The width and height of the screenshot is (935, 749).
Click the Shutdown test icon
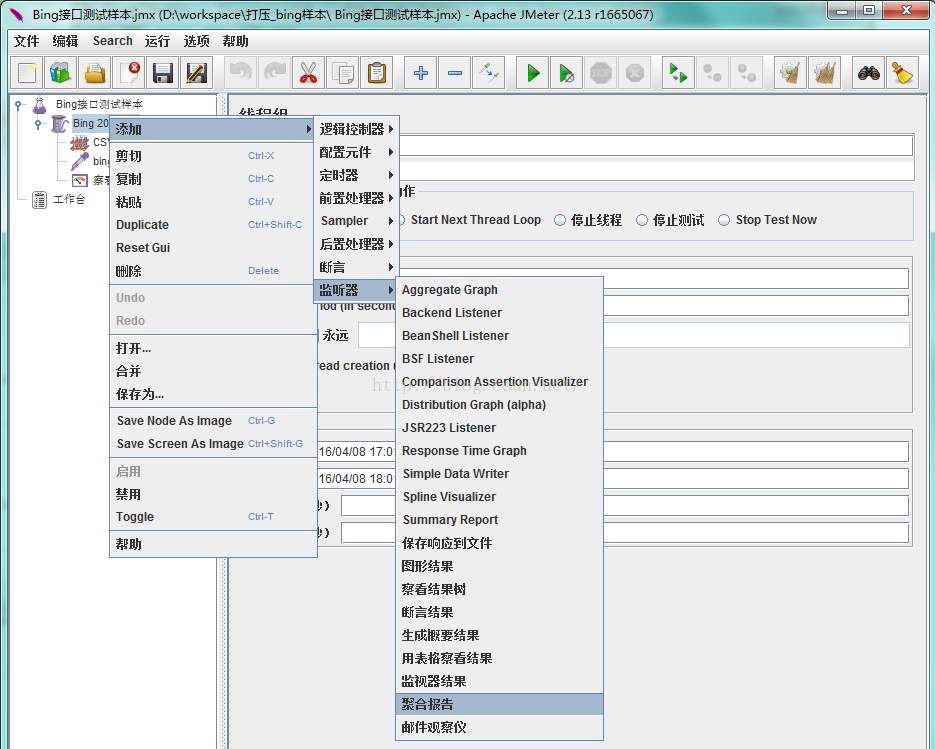point(634,73)
